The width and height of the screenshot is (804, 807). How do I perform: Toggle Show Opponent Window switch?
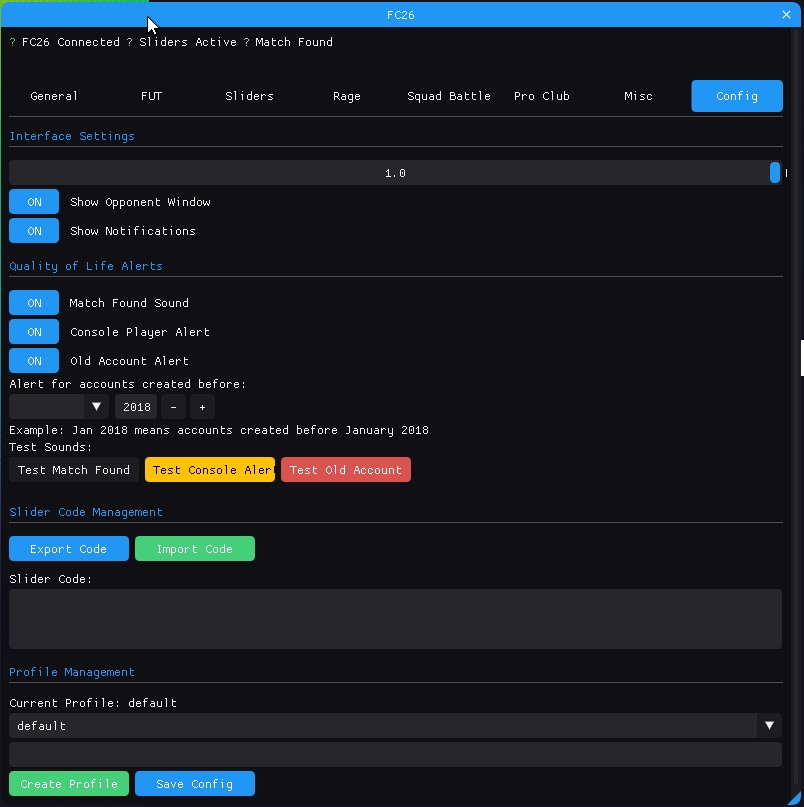[34, 202]
